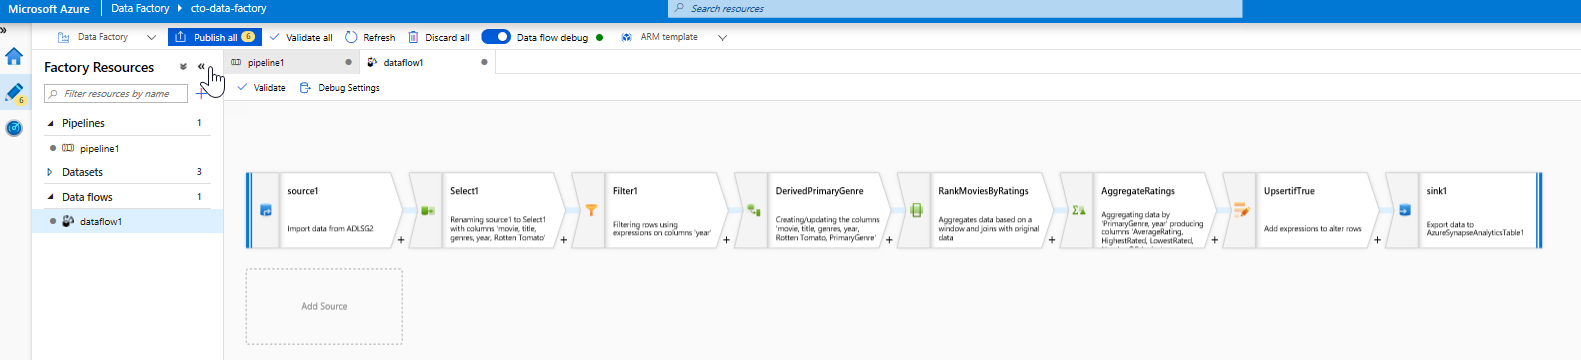Click the Search resources field
The image size is (1581, 360).
tap(955, 8)
